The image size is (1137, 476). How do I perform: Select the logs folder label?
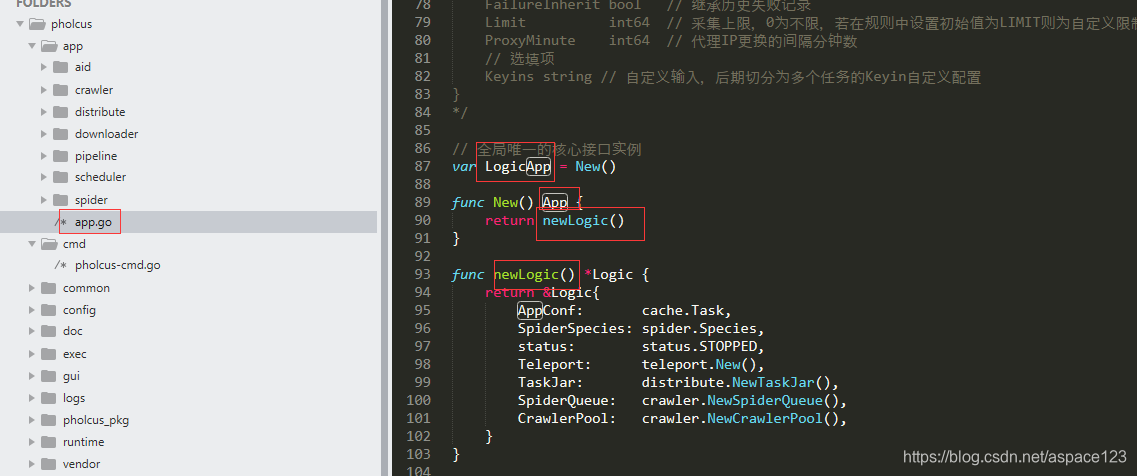pos(74,398)
